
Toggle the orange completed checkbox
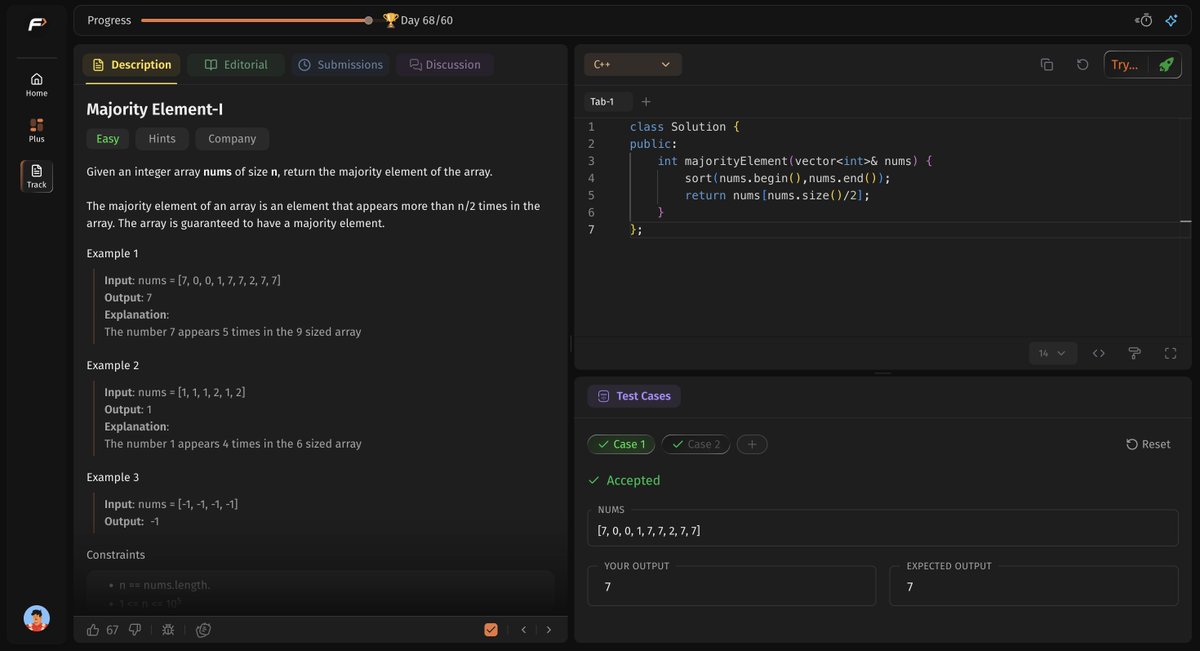[x=491, y=630]
